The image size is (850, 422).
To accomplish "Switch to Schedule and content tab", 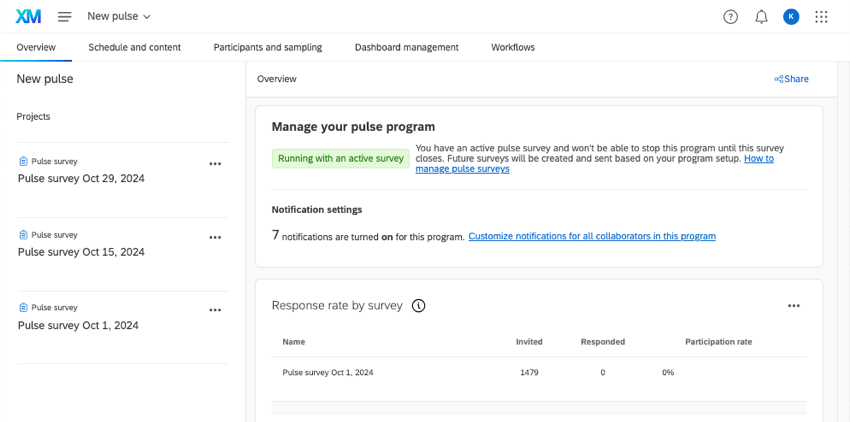I will (134, 47).
